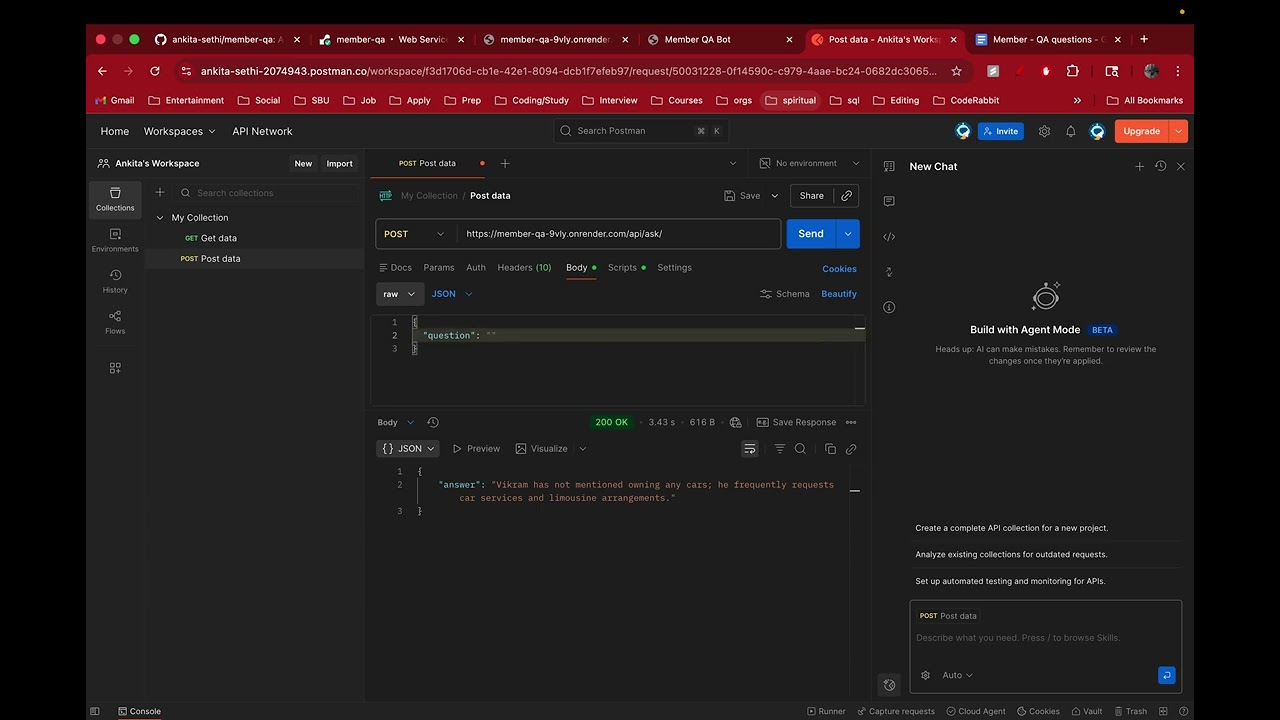Open the Info icon in right sidebar

coord(889,307)
